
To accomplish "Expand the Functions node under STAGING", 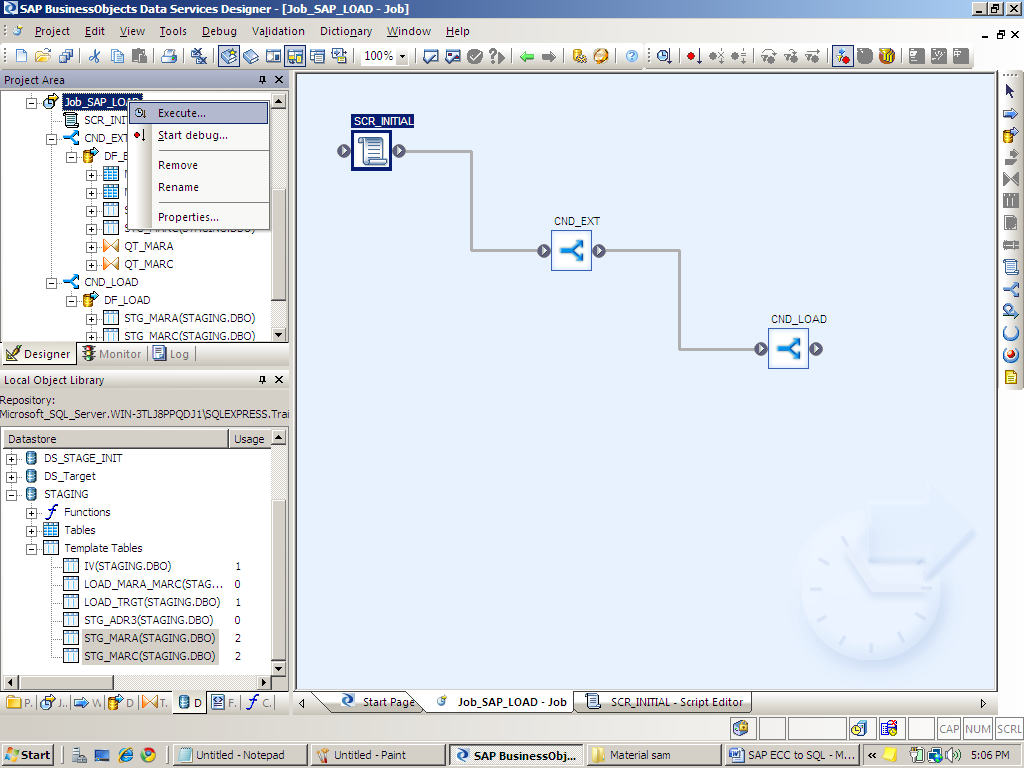I will pos(31,513).
